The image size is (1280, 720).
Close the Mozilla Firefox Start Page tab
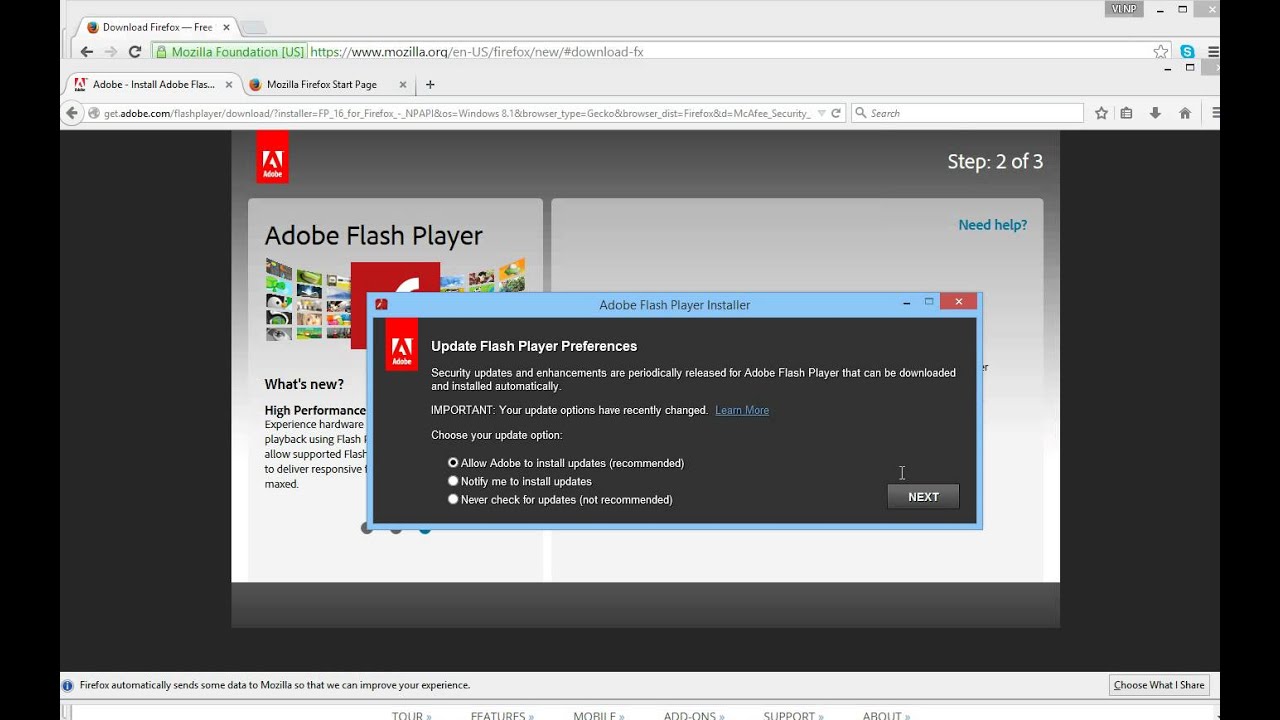click(x=402, y=85)
